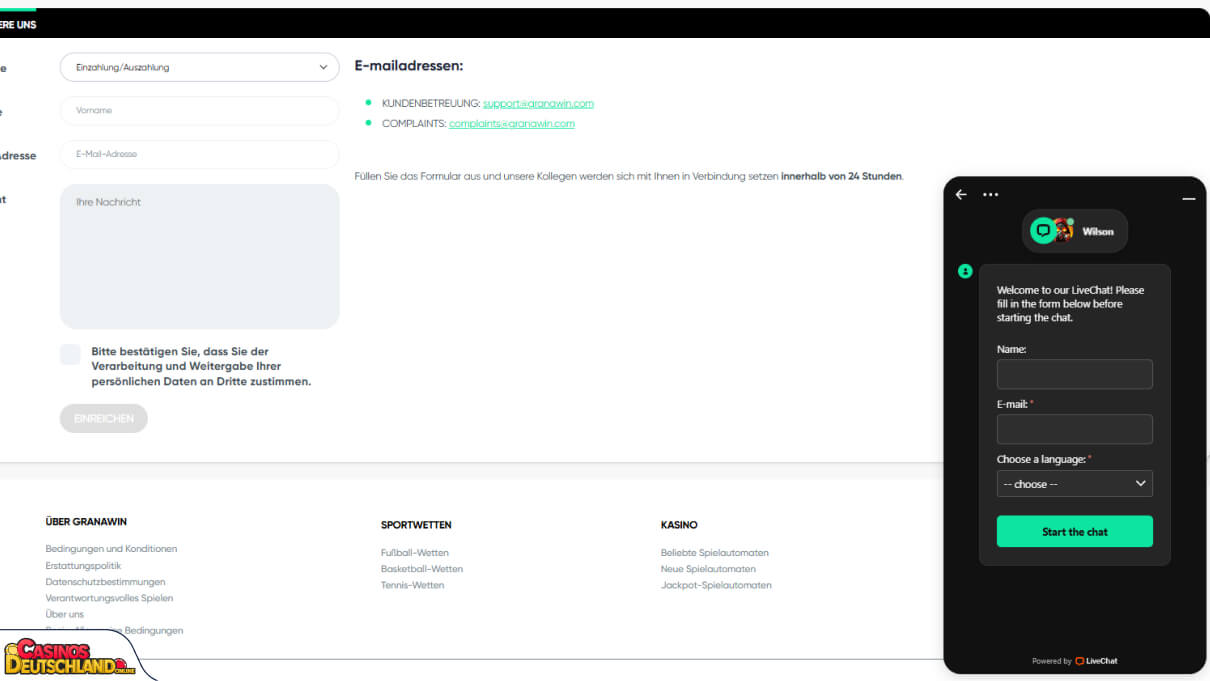The image size is (1210, 681).
Task: Open the Einzahlung/Auszahlung dropdown
Action: [200, 67]
